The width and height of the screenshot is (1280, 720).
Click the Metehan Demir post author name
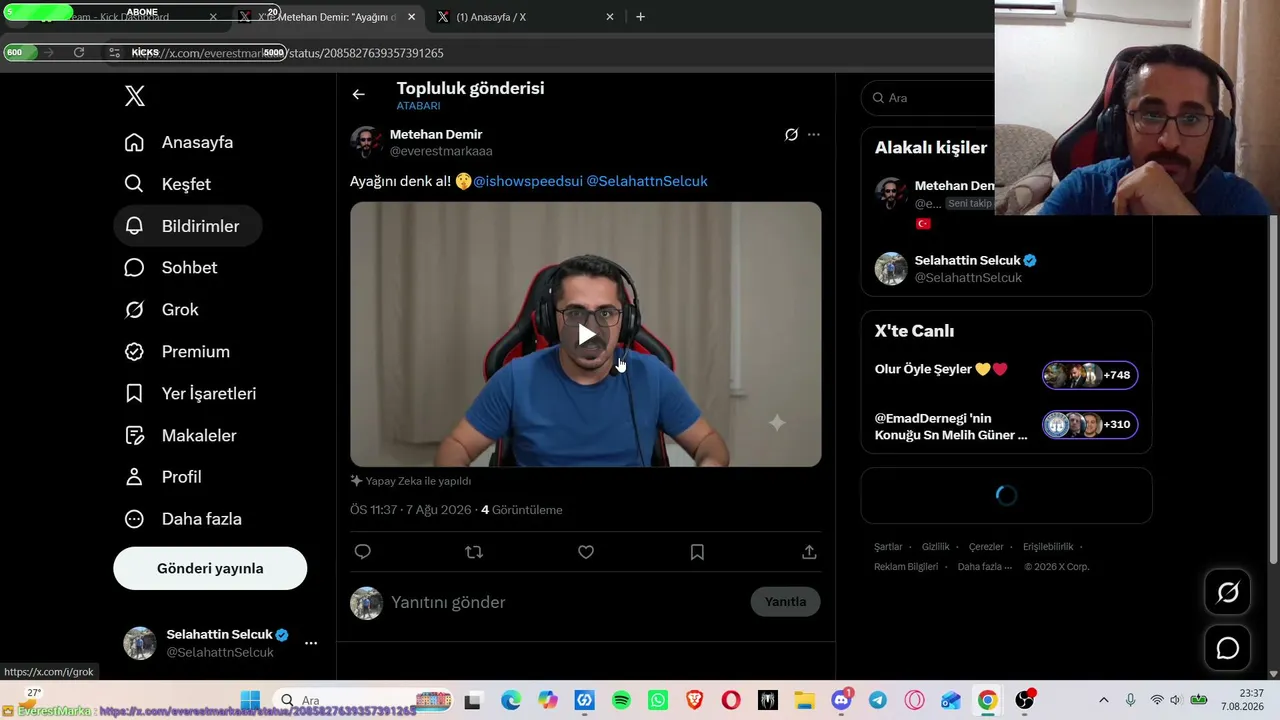[436, 134]
